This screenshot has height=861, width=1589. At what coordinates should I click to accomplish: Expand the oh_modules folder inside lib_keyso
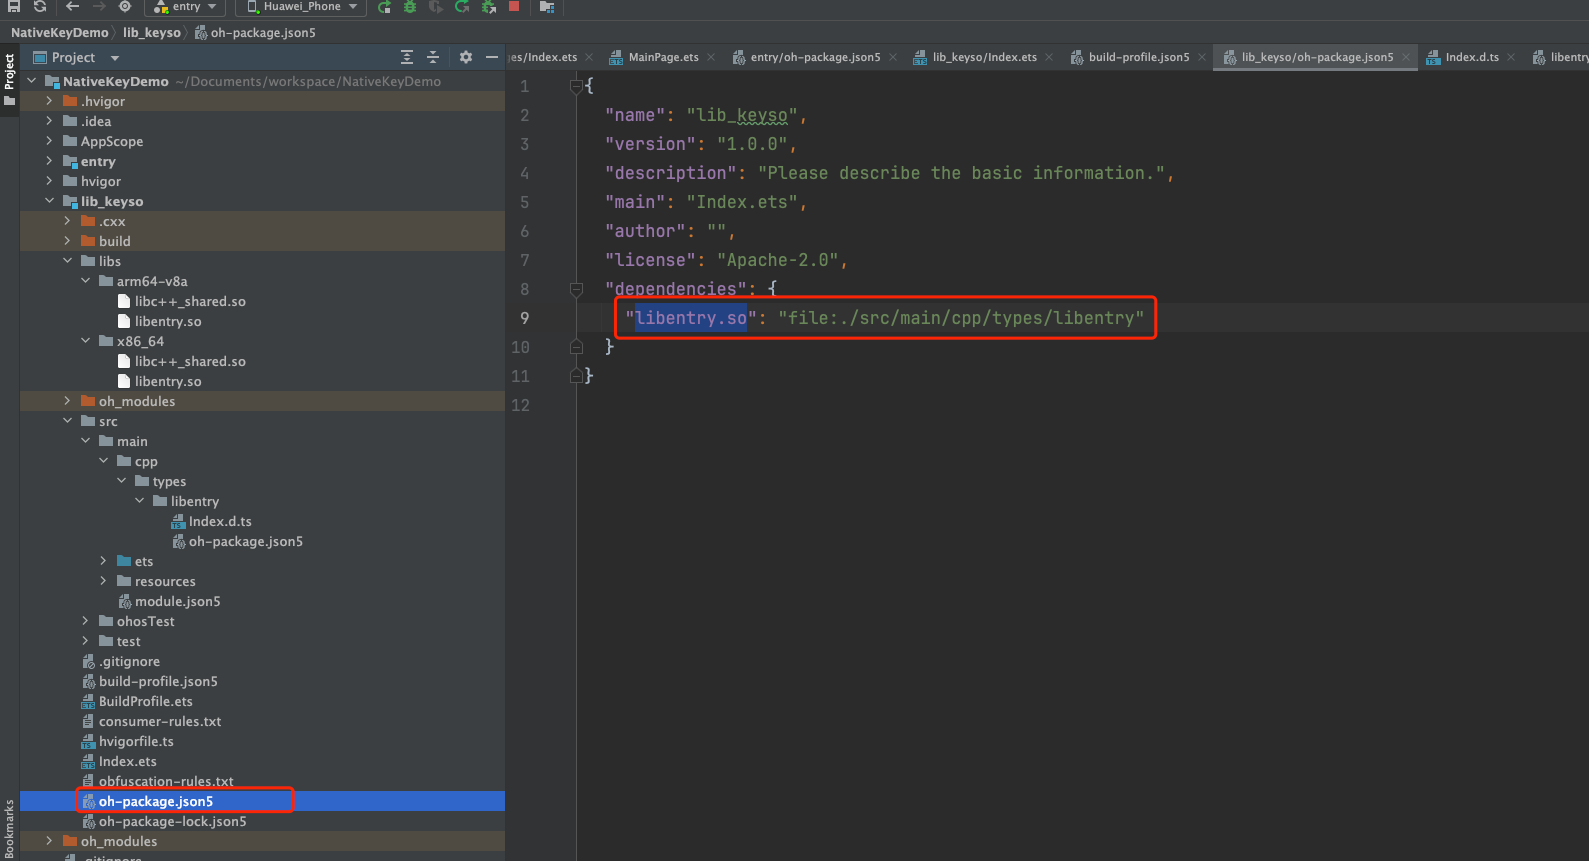[x=67, y=401]
